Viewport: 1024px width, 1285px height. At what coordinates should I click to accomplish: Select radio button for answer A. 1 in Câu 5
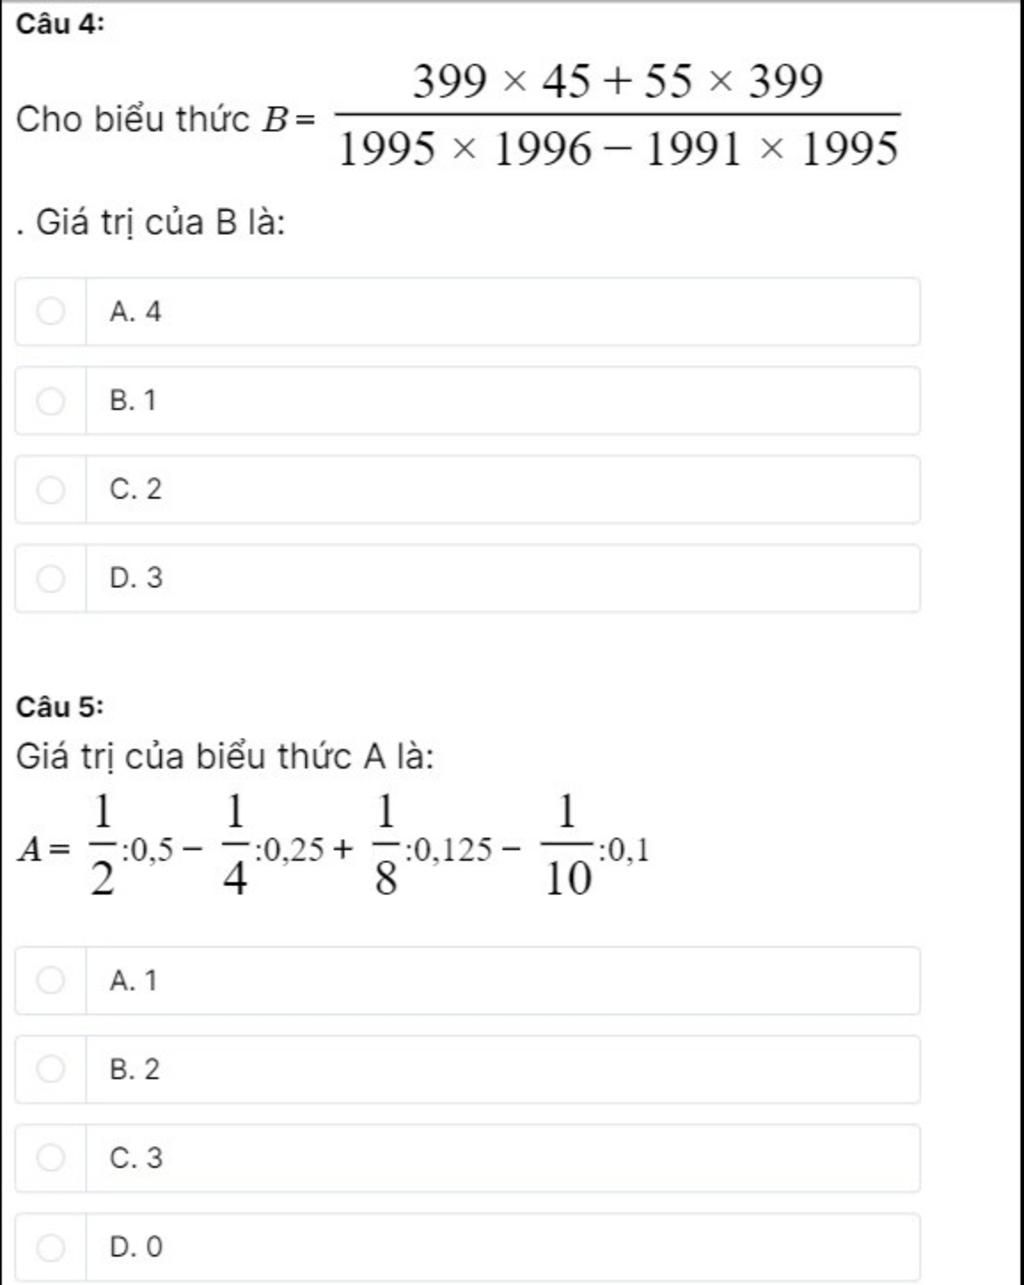[x=50, y=981]
